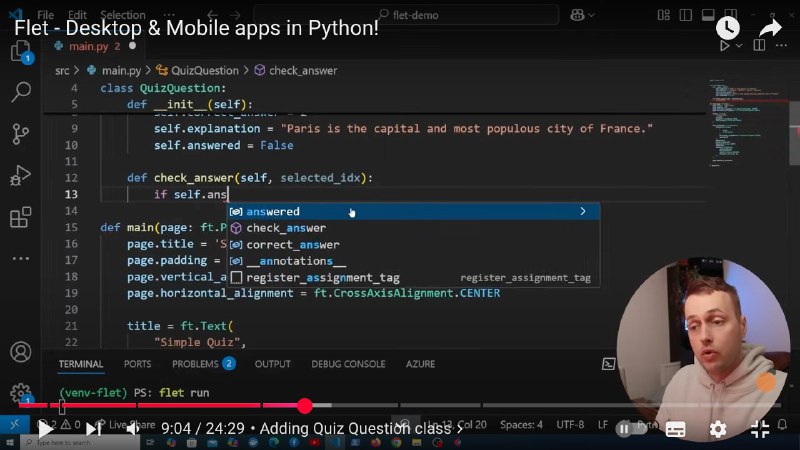
Task: Switch to the TERMINAL panel tab
Action: coord(81,364)
